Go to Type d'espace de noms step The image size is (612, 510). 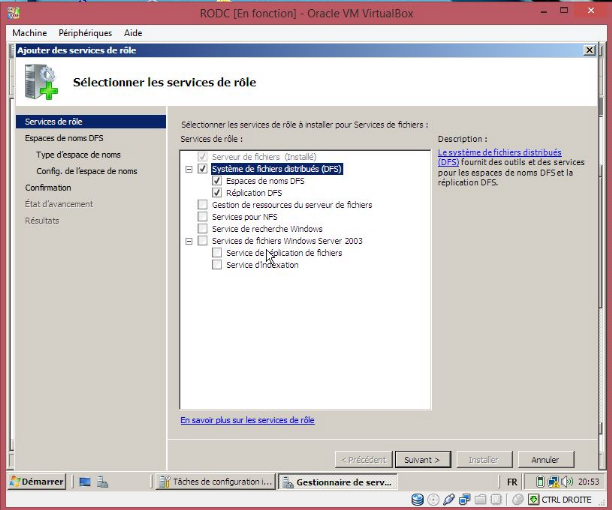click(78, 155)
